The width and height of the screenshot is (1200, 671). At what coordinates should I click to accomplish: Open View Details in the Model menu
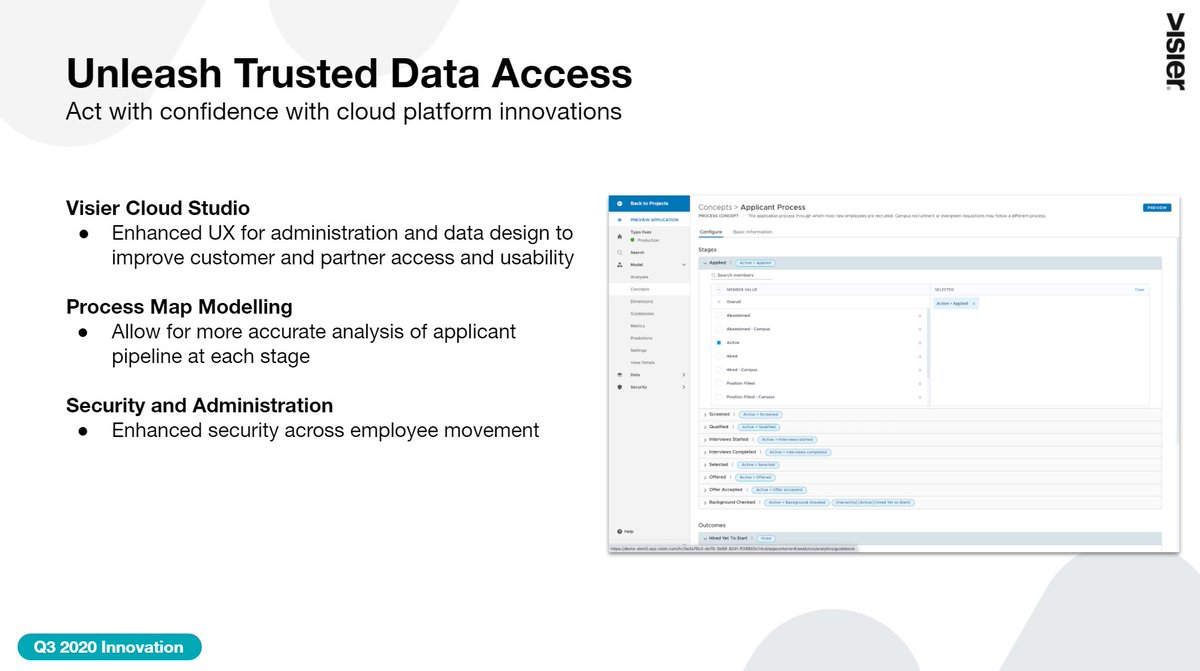point(642,362)
